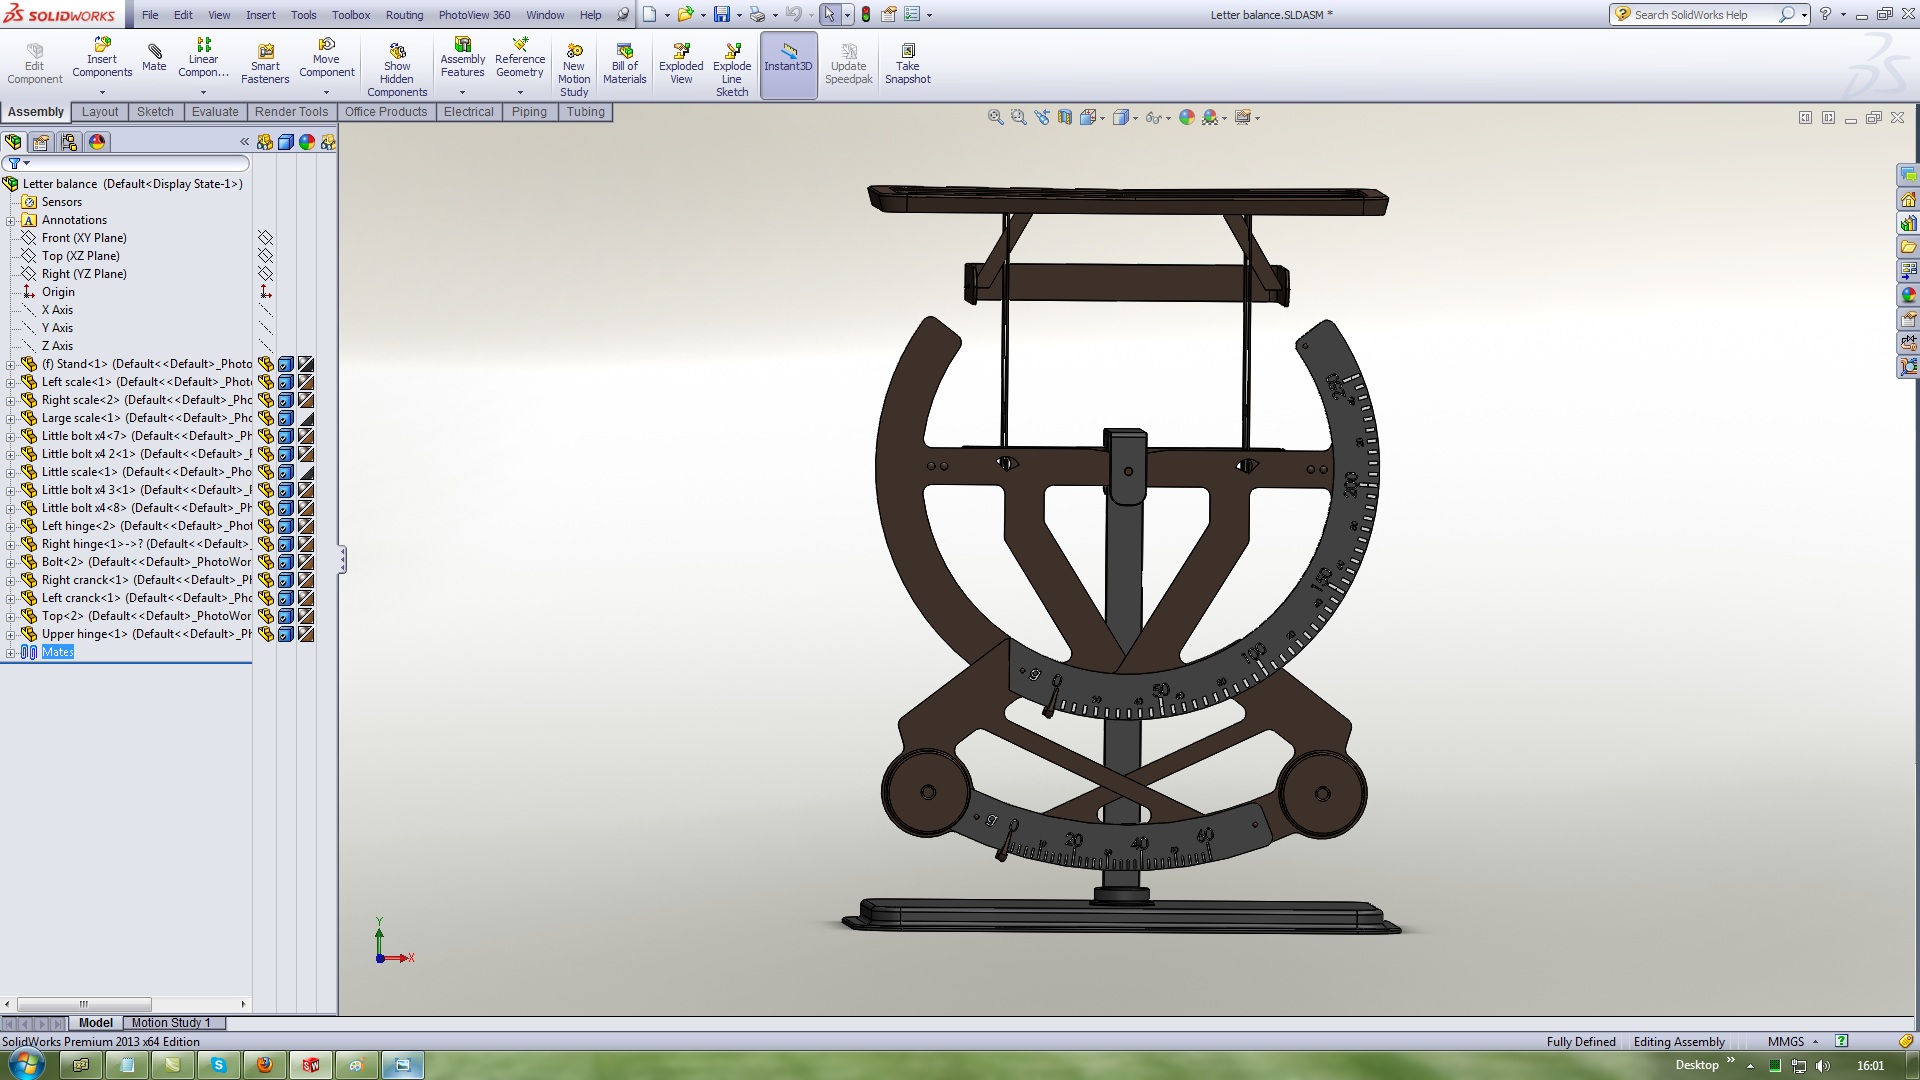Toggle Left scale<1> hide/show icon
The height and width of the screenshot is (1080, 1920).
pos(265,382)
